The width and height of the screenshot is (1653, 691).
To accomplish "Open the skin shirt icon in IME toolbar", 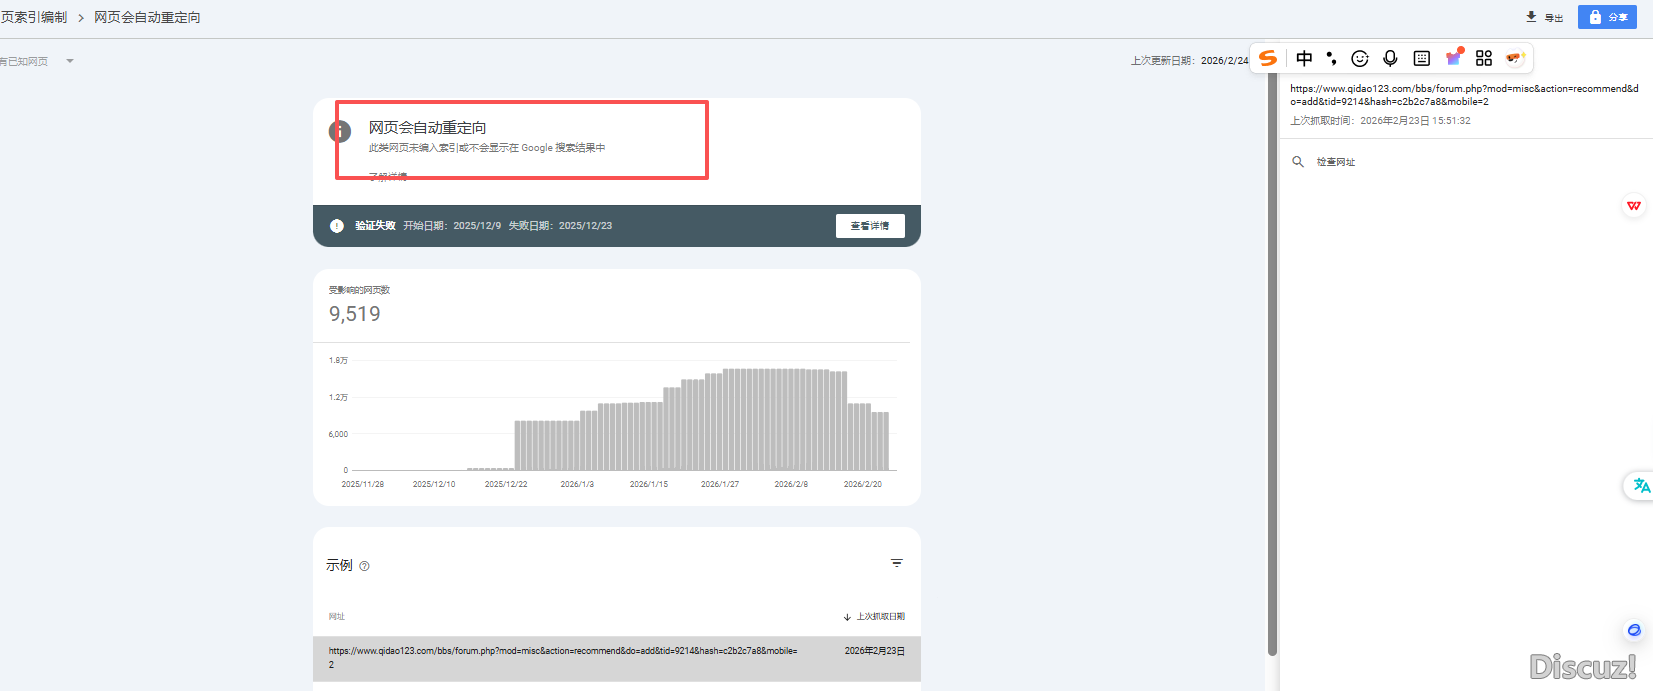I will [1453, 58].
